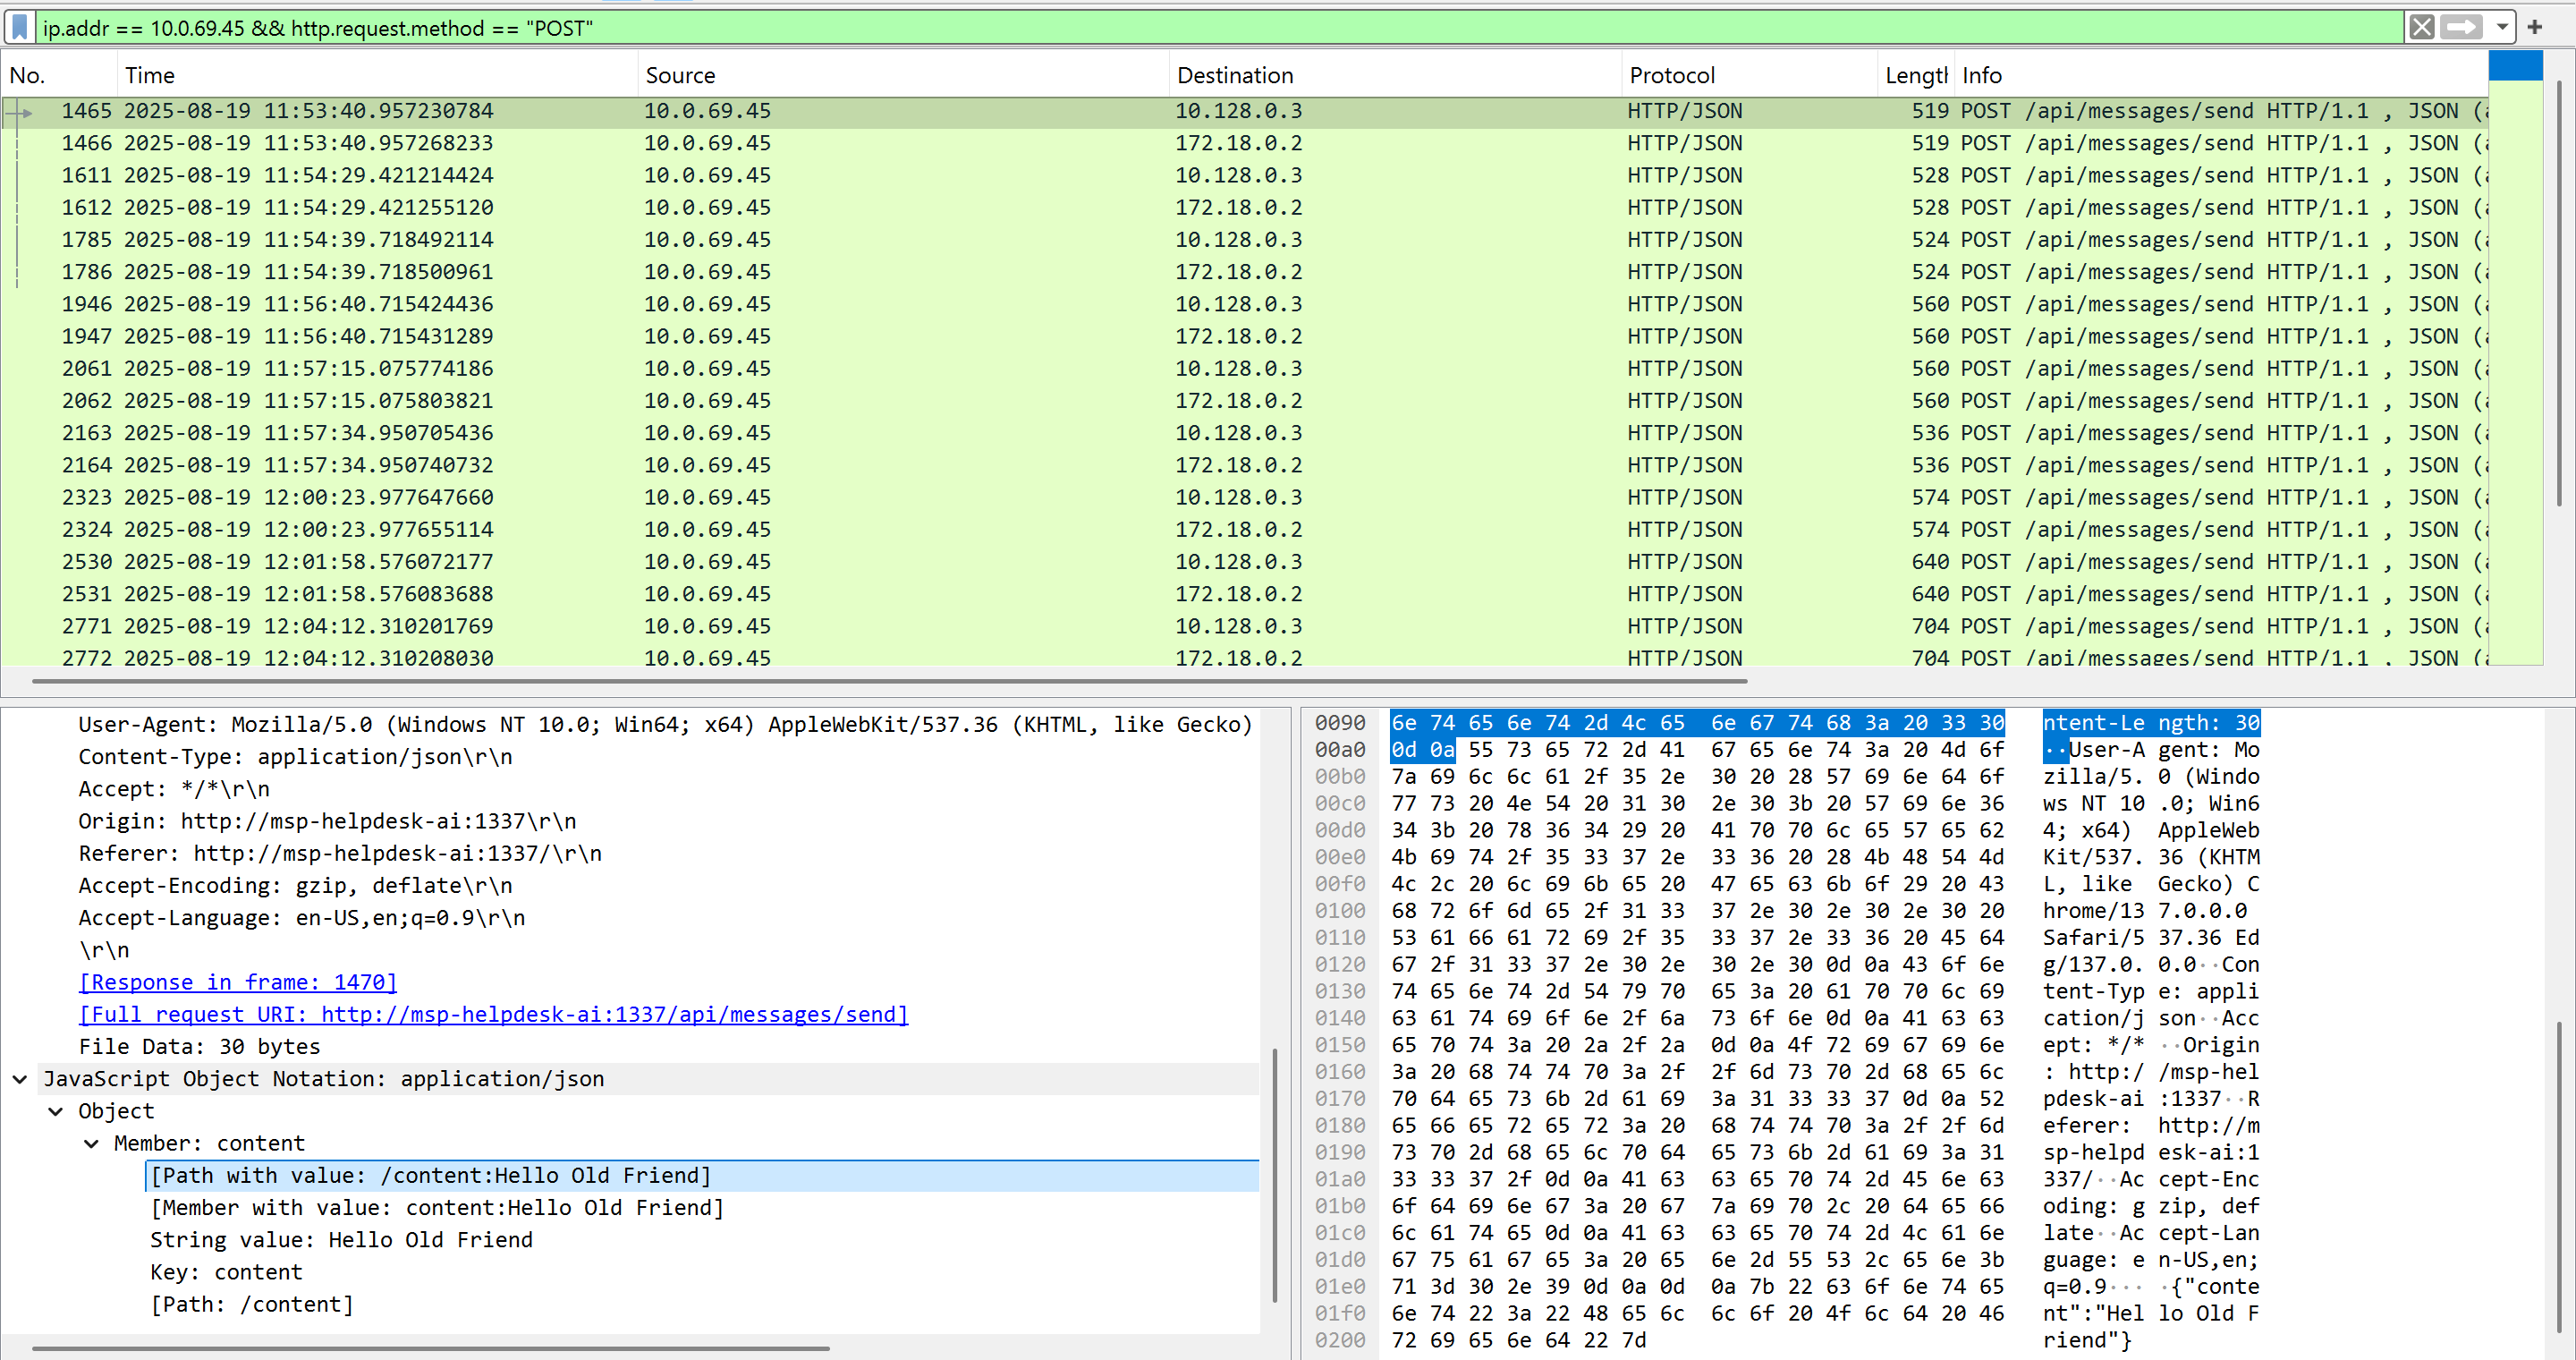Screen dimensions: 2576x1360
Task: Click the packet details vertical scrollbar
Action: pos(1274,1175)
